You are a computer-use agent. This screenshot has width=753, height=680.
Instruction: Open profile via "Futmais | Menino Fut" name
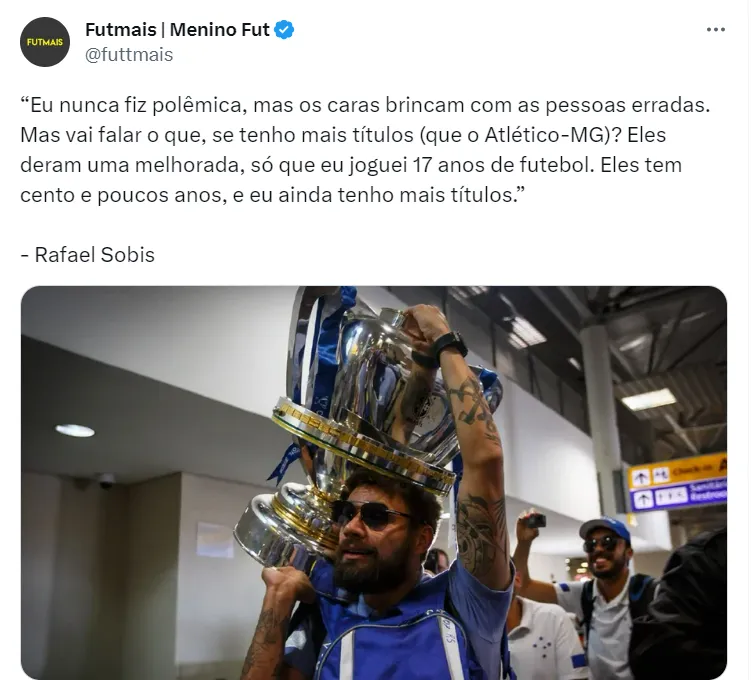177,30
